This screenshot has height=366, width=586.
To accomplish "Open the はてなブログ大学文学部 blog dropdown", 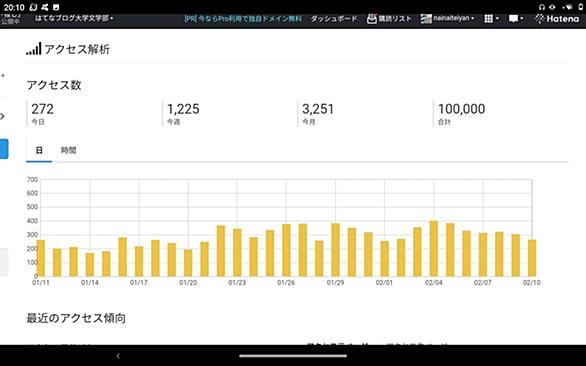I will click(x=74, y=18).
